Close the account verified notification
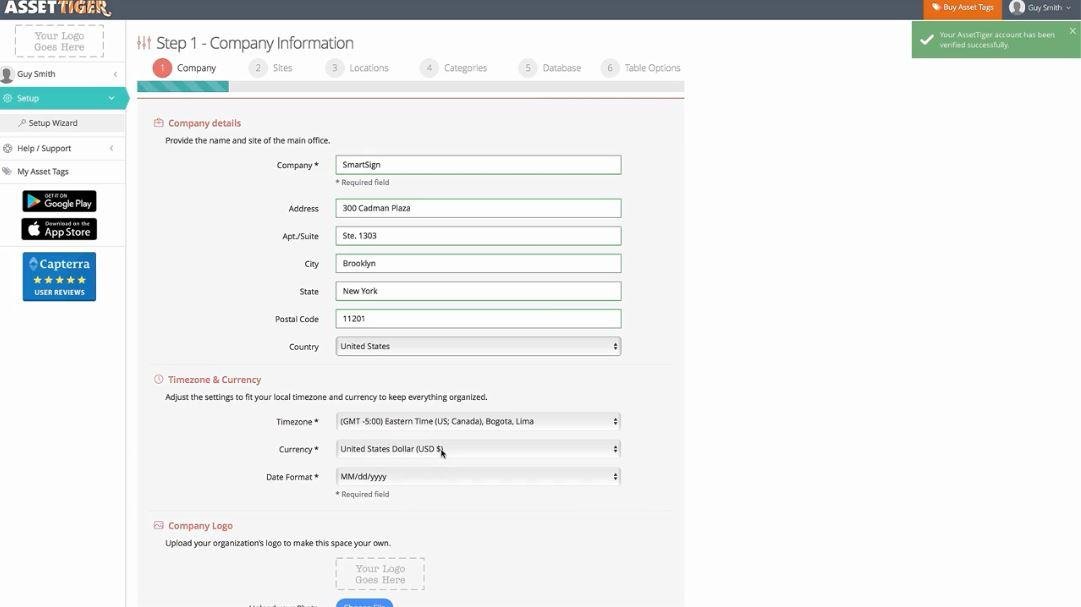This screenshot has width=1081, height=607. pos(1072,31)
